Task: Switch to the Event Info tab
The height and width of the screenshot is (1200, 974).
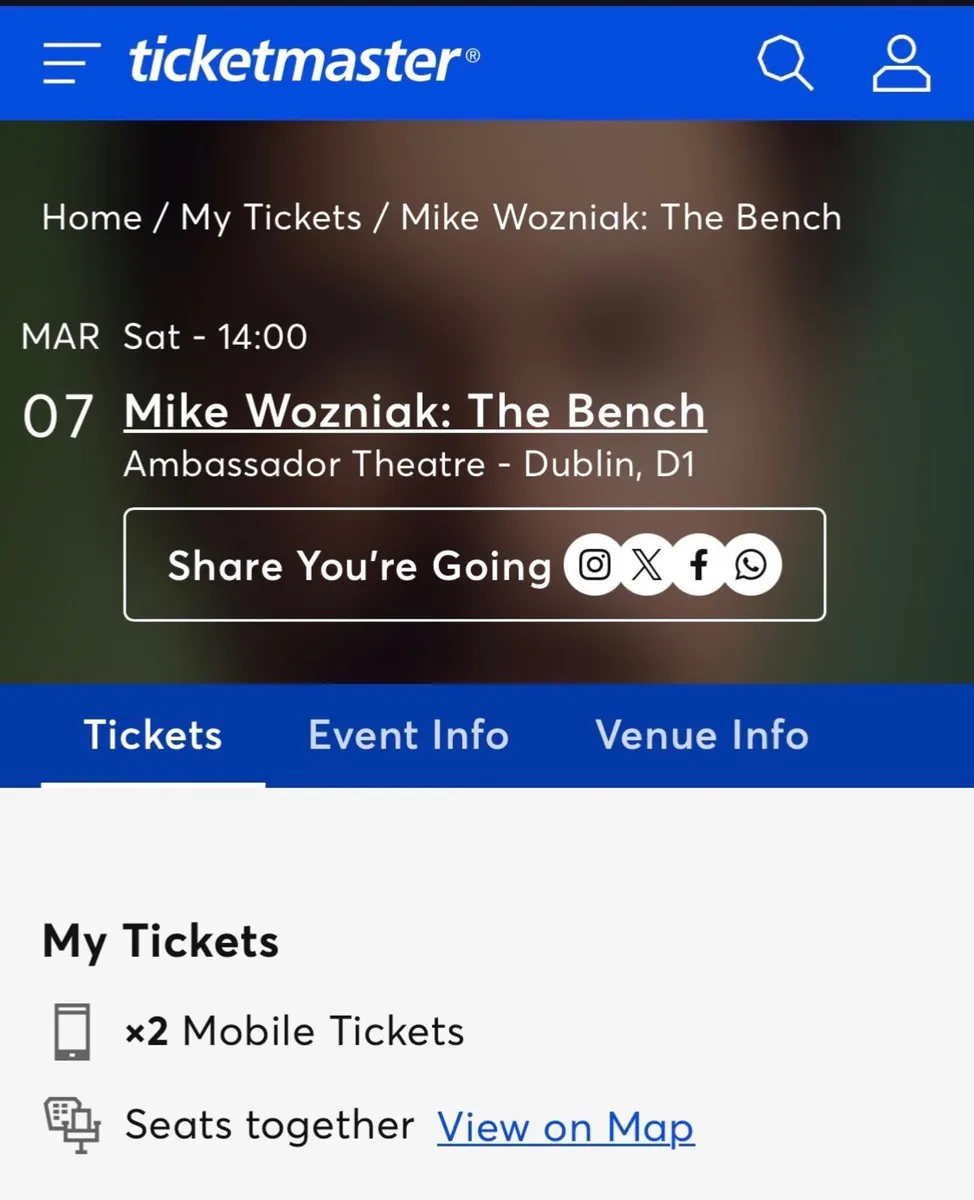Action: [x=408, y=735]
